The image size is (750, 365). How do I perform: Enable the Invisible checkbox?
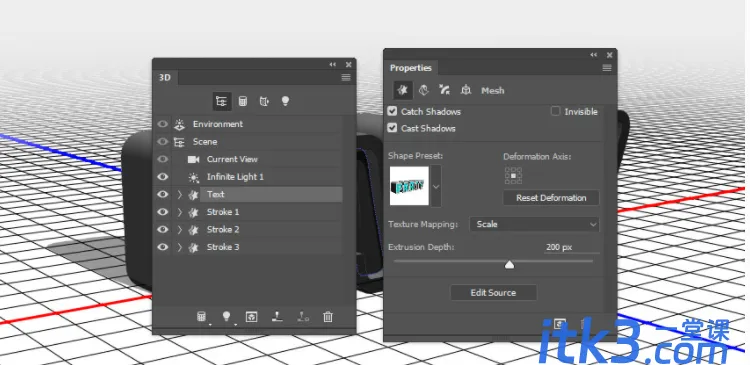pyautogui.click(x=555, y=111)
